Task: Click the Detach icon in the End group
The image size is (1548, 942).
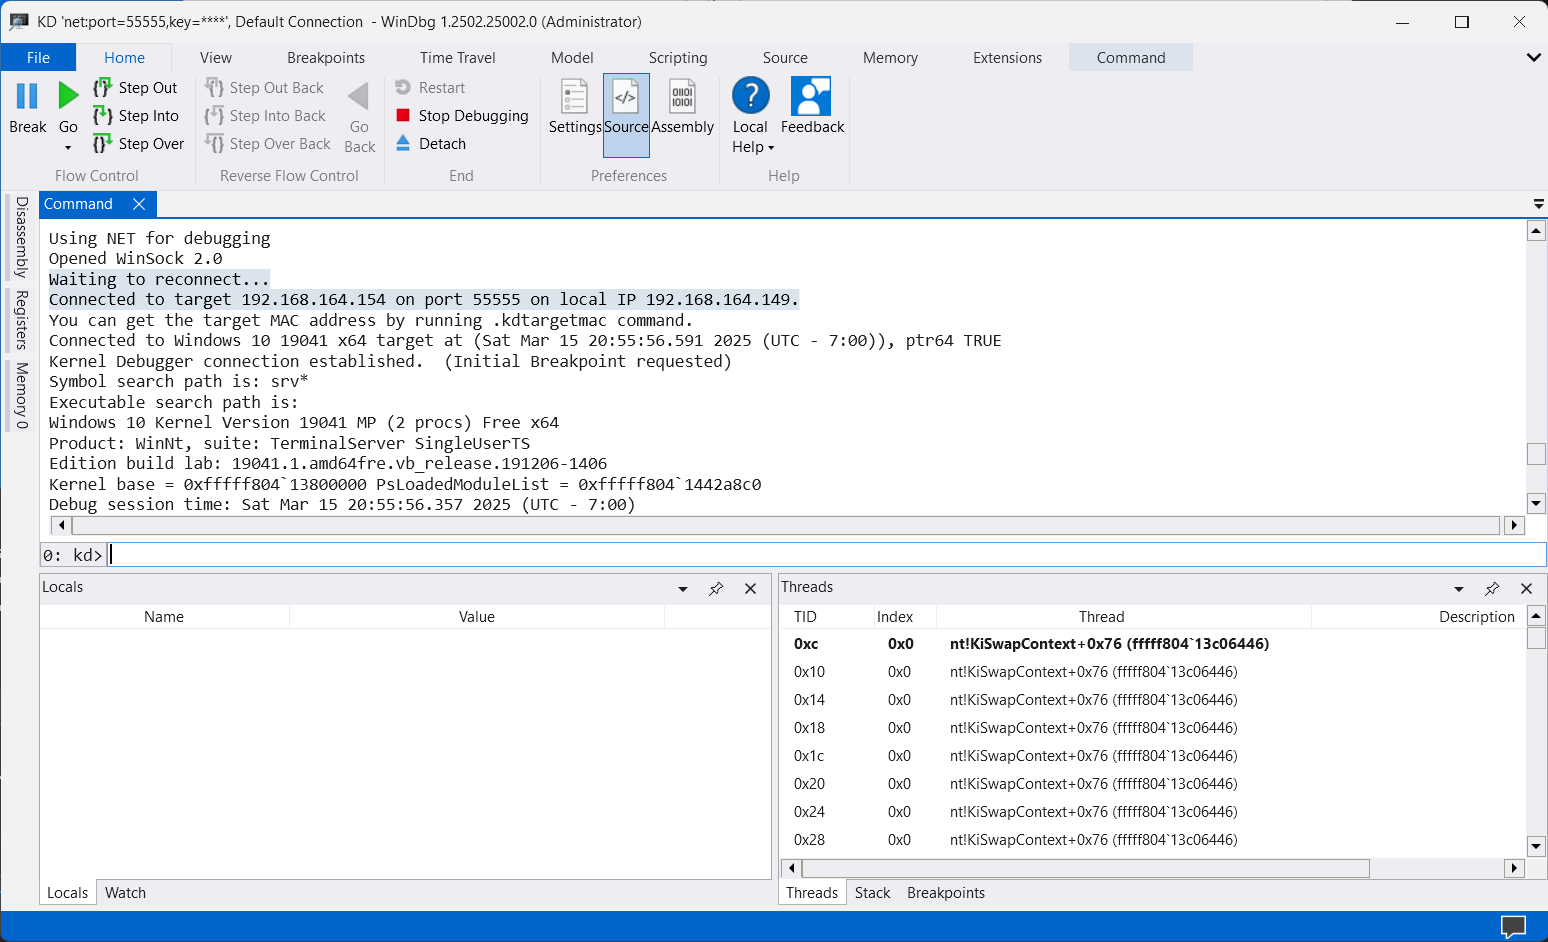Action: (x=404, y=143)
